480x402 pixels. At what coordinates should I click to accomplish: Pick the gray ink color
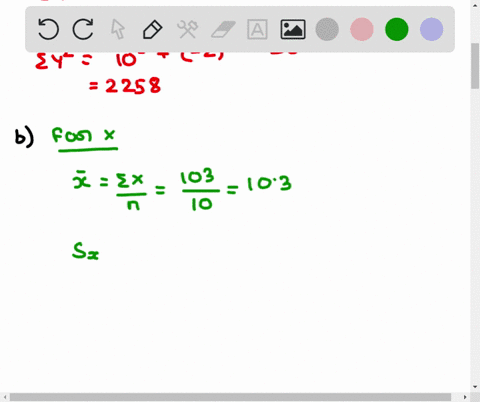327,29
